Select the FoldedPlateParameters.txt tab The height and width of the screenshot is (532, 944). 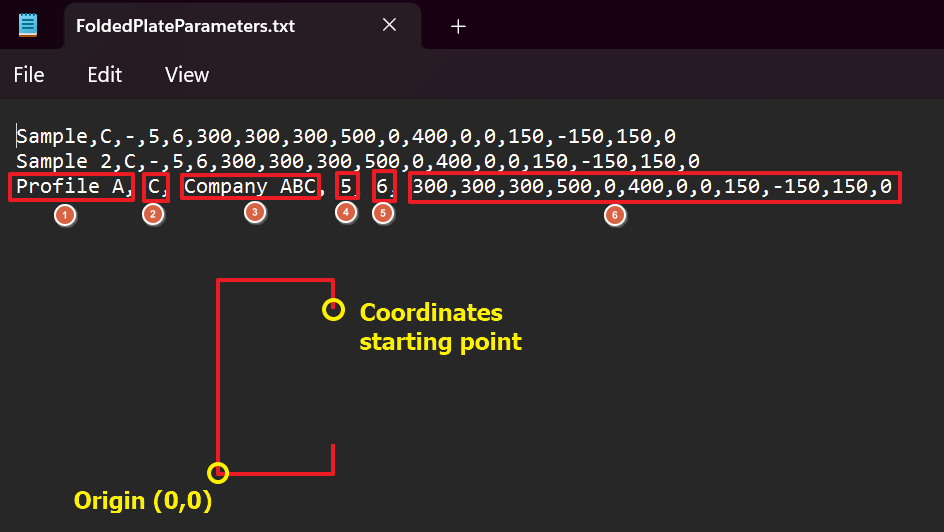185,26
